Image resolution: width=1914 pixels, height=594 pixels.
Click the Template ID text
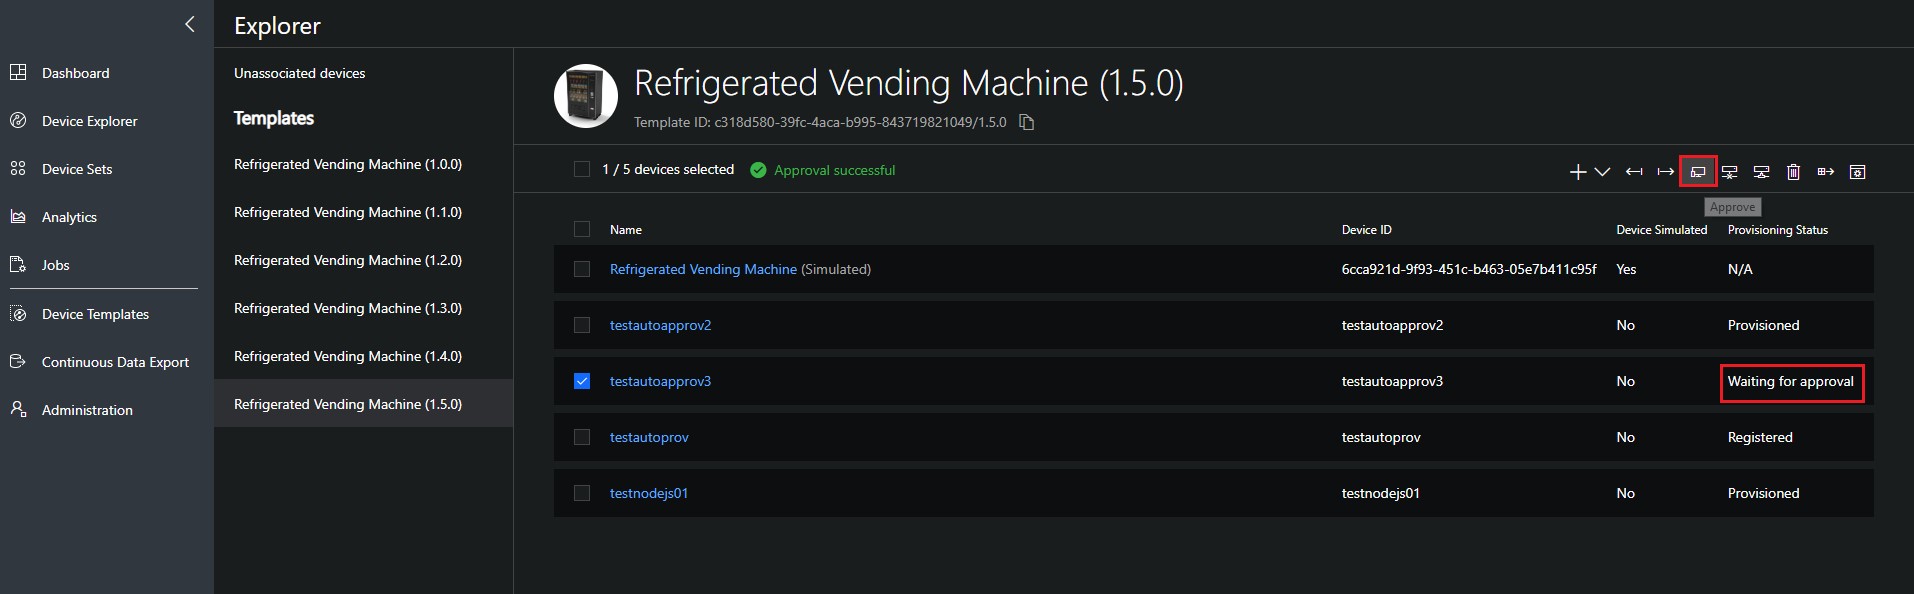820,122
